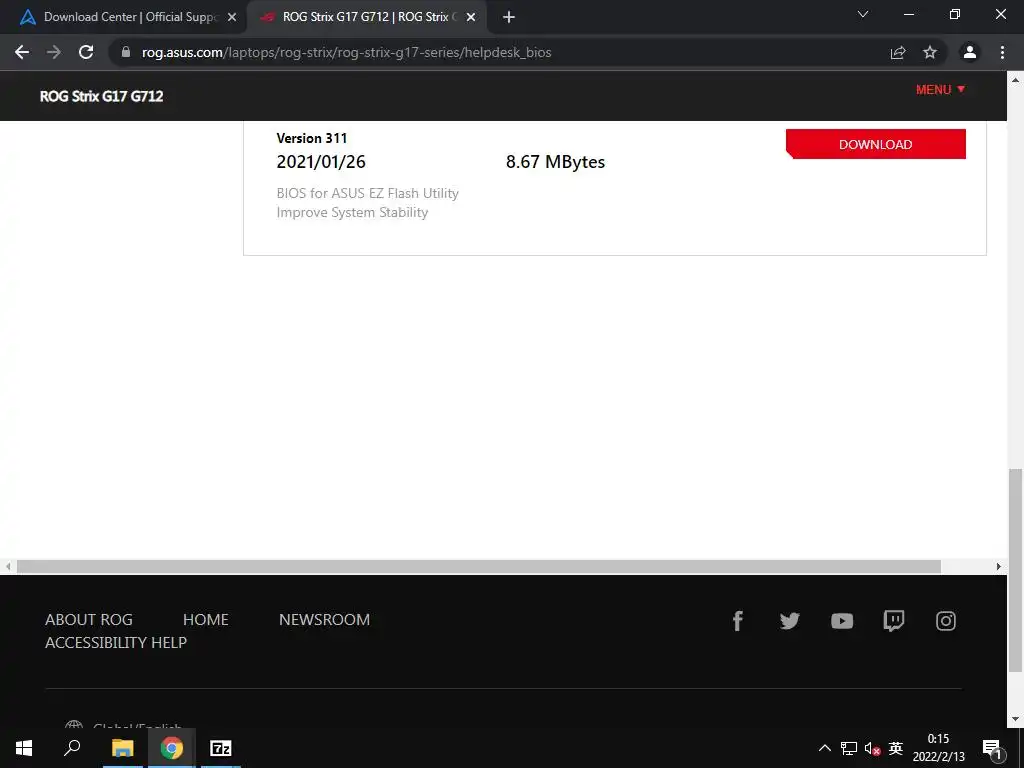Open the ABOUT ROG link
1024x768 pixels.
tap(89, 619)
